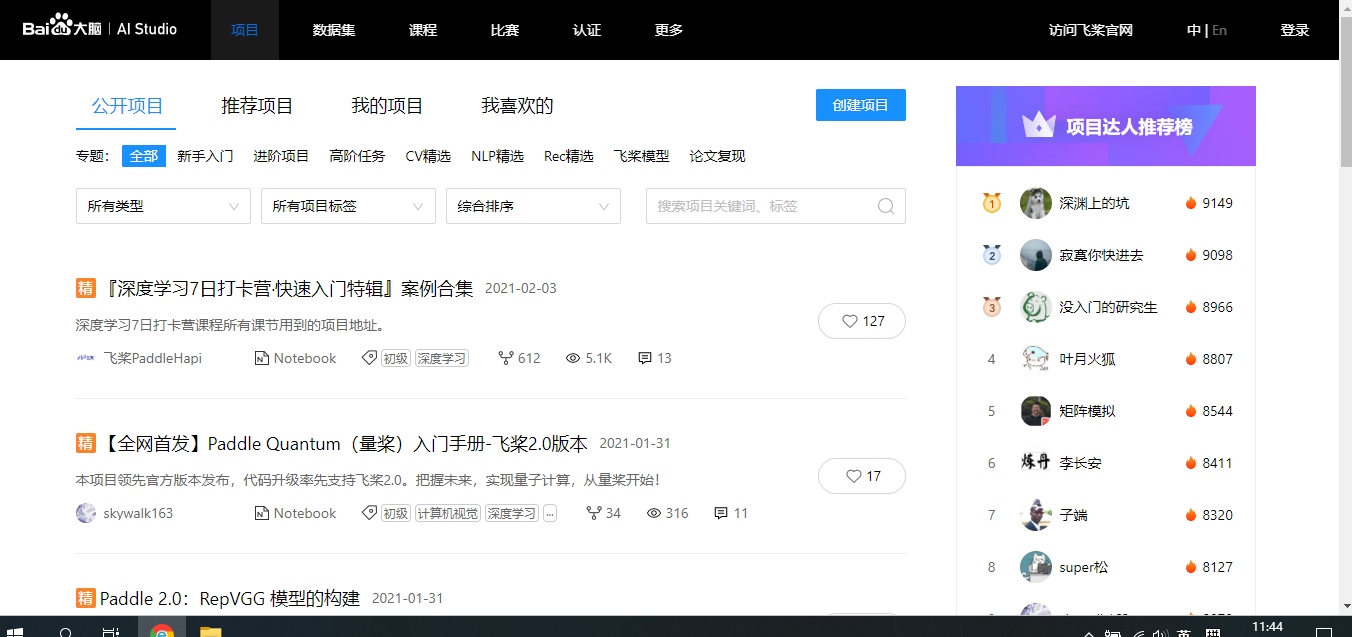Click the magnifier icon in the search box

[885, 206]
